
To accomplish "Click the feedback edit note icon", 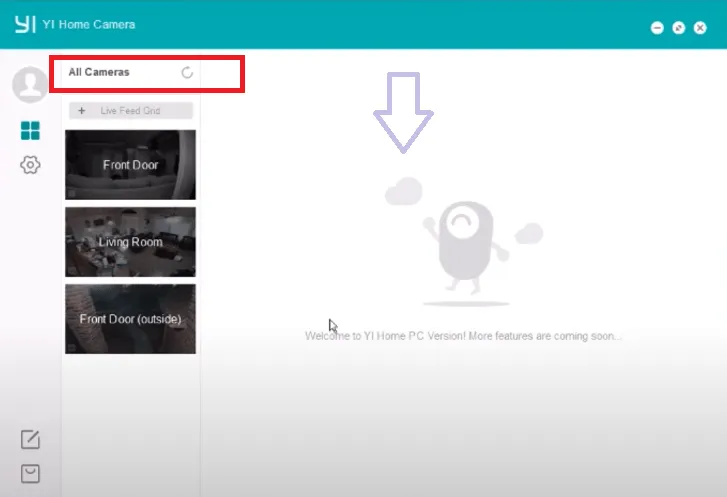I will (x=30, y=439).
